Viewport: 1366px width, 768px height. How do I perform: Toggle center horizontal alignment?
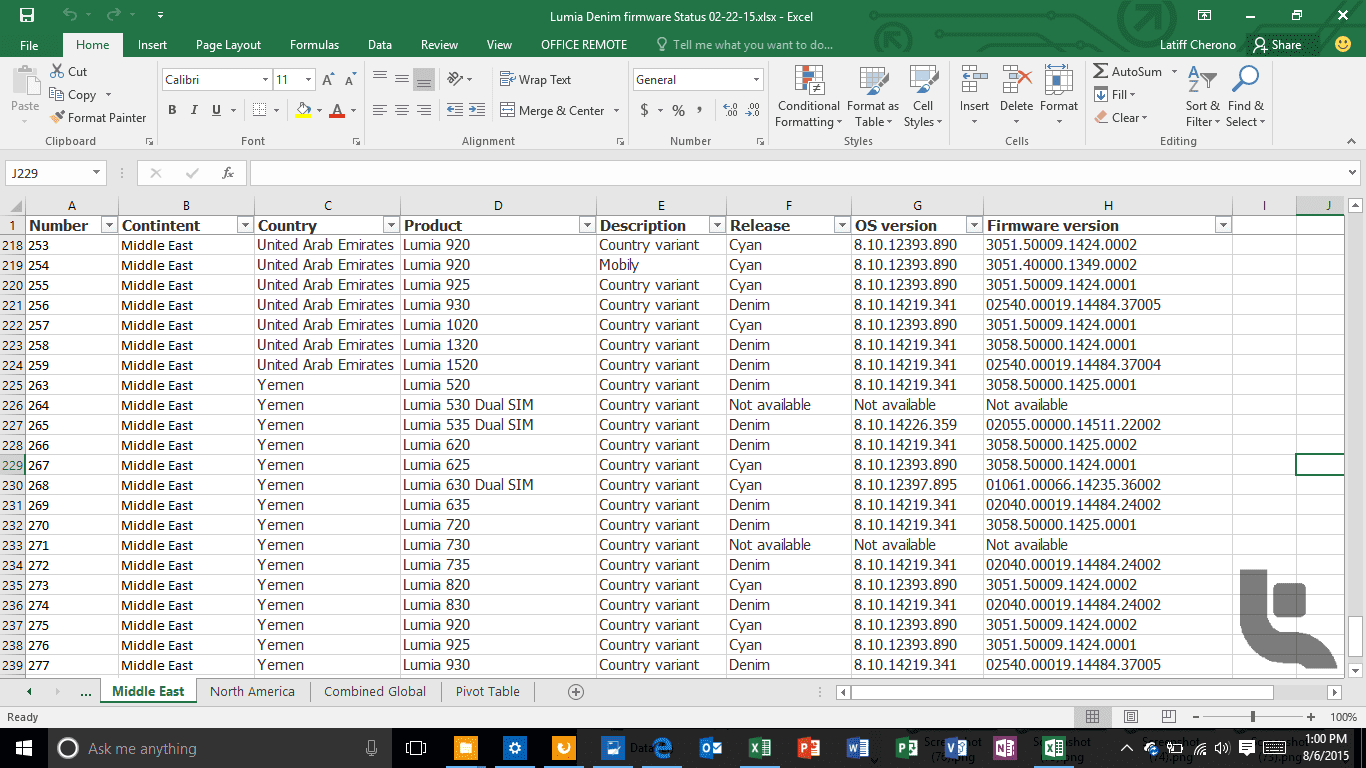(x=402, y=111)
